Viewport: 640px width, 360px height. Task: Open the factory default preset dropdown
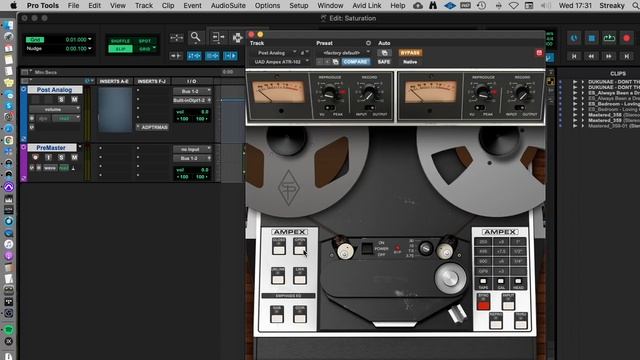point(344,53)
